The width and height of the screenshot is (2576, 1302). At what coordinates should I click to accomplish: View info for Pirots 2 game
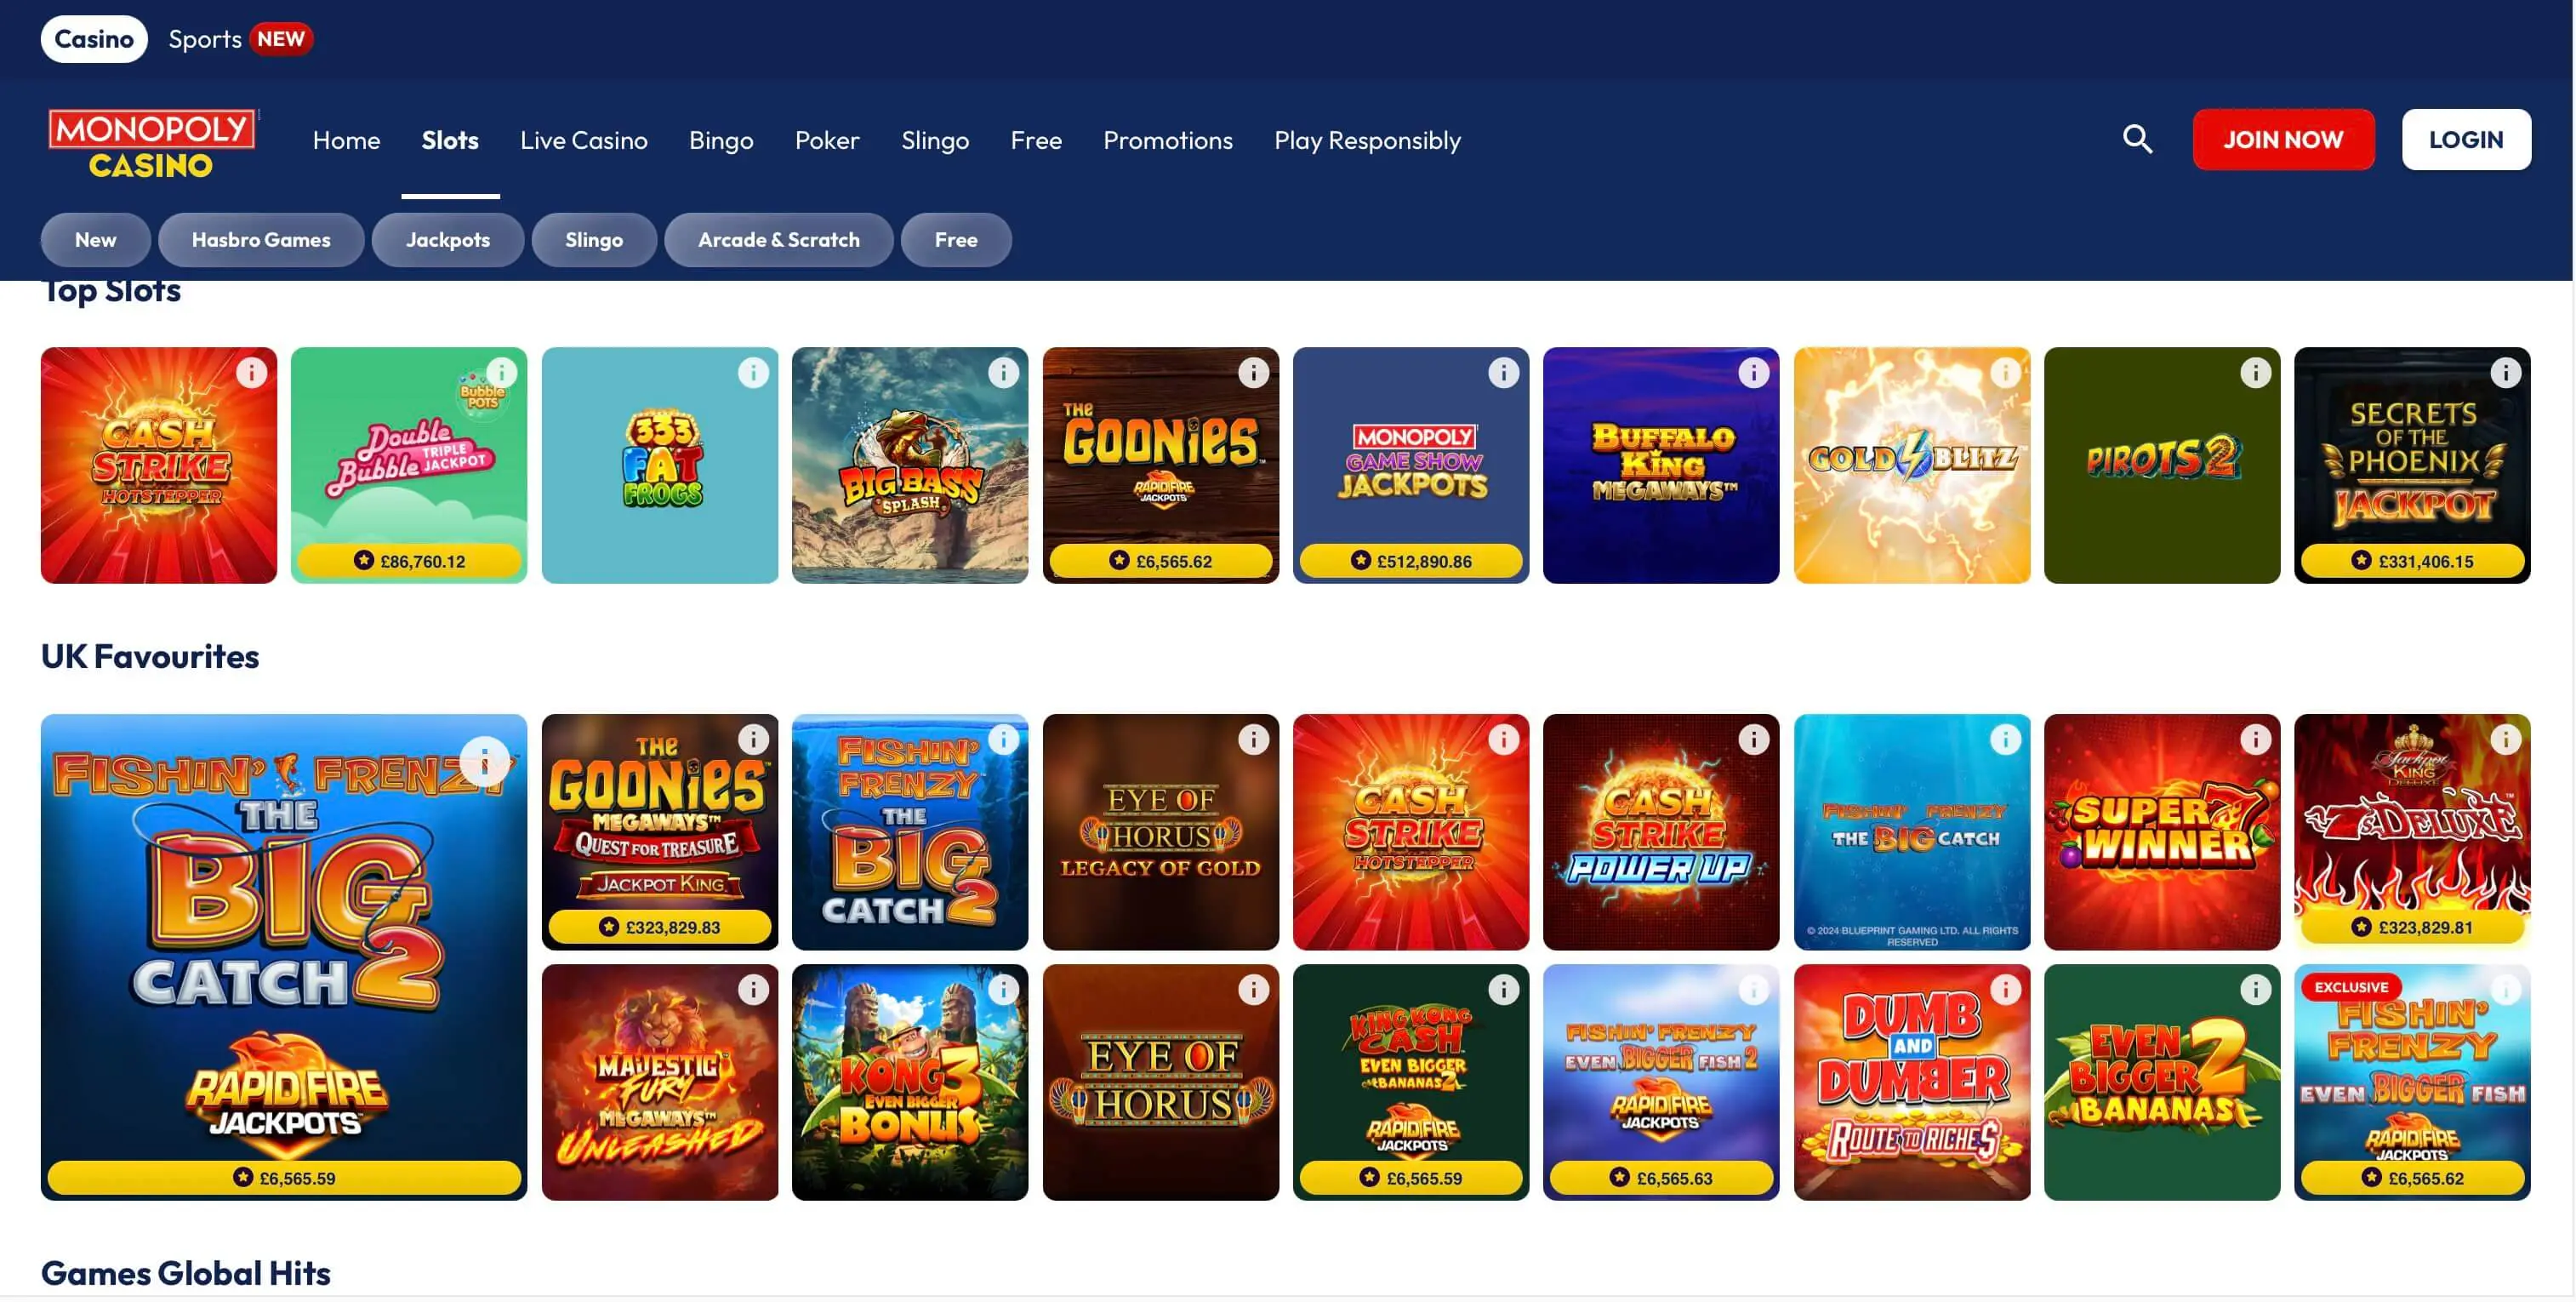[2255, 373]
